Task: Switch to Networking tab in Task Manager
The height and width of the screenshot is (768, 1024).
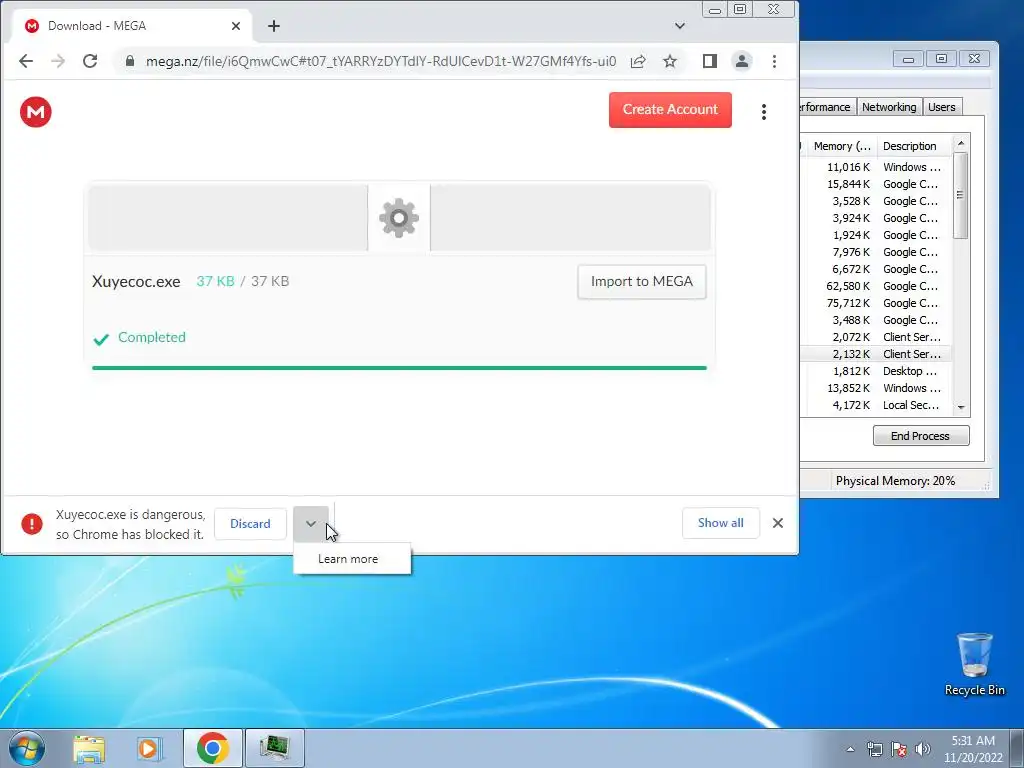Action: pyautogui.click(x=889, y=107)
